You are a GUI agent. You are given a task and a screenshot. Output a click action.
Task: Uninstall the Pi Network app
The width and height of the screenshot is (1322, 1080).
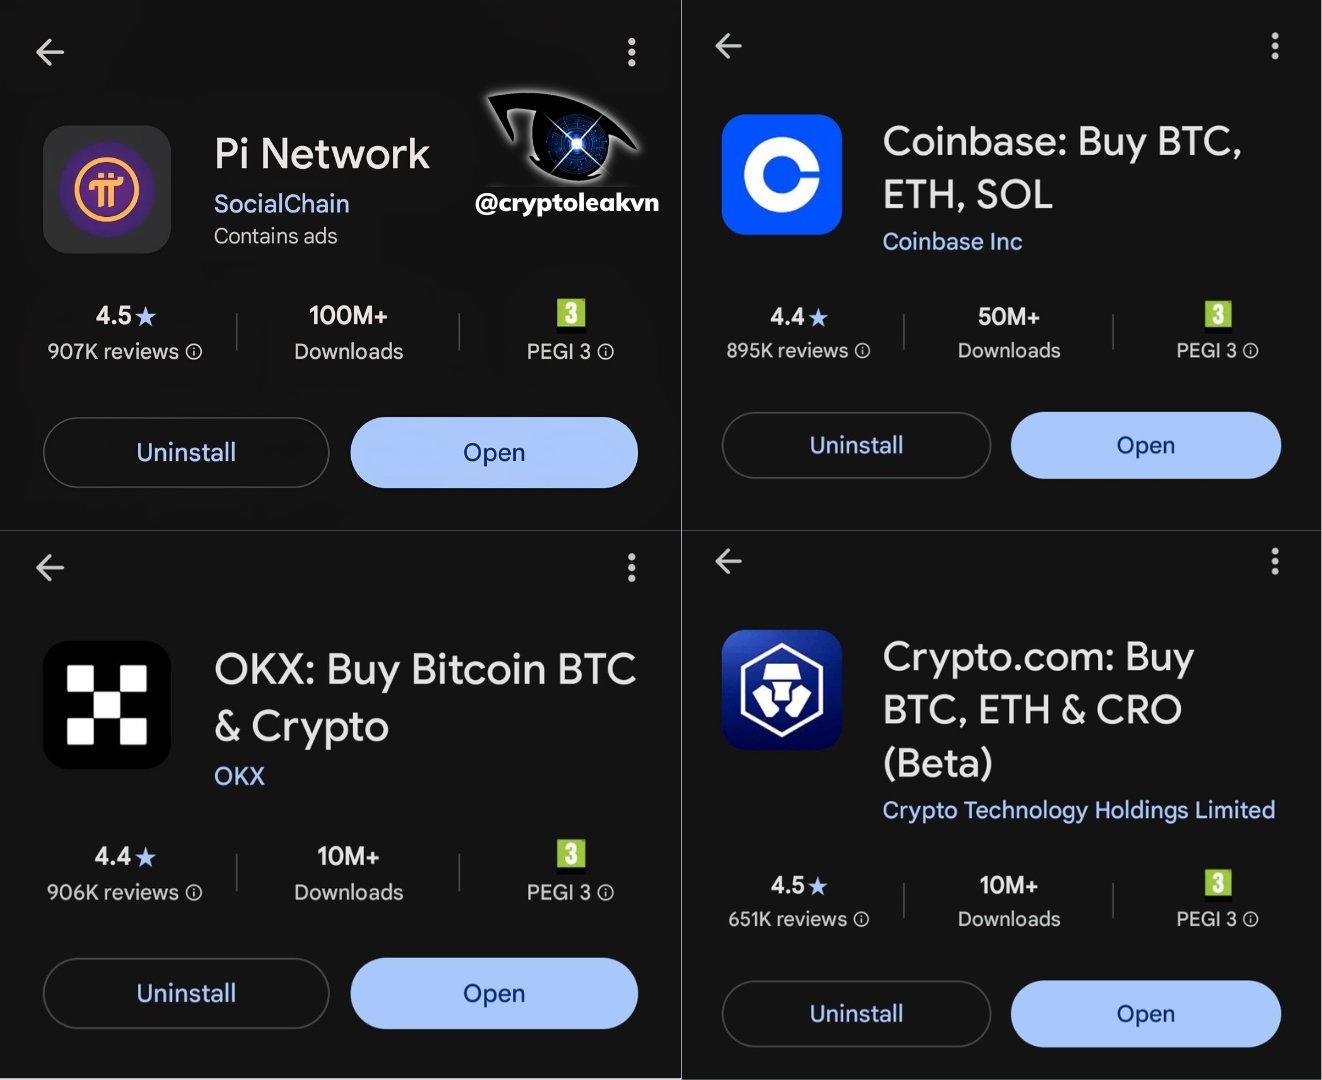[186, 453]
